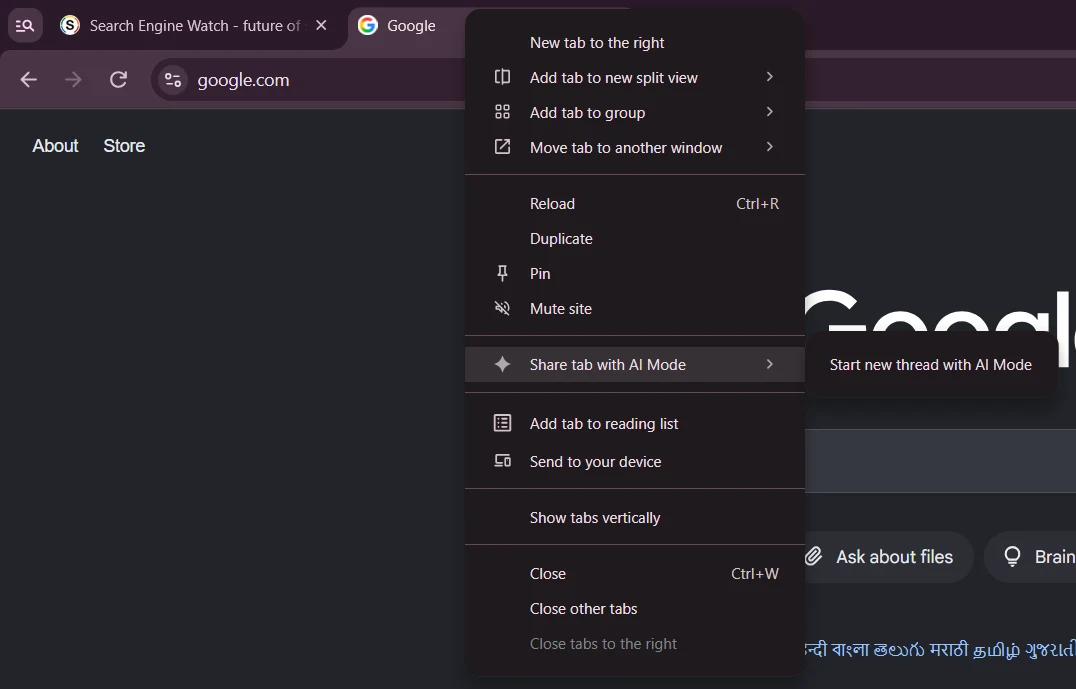Click the forward navigation arrow
Screen dimensions: 1076x689
click(x=73, y=80)
